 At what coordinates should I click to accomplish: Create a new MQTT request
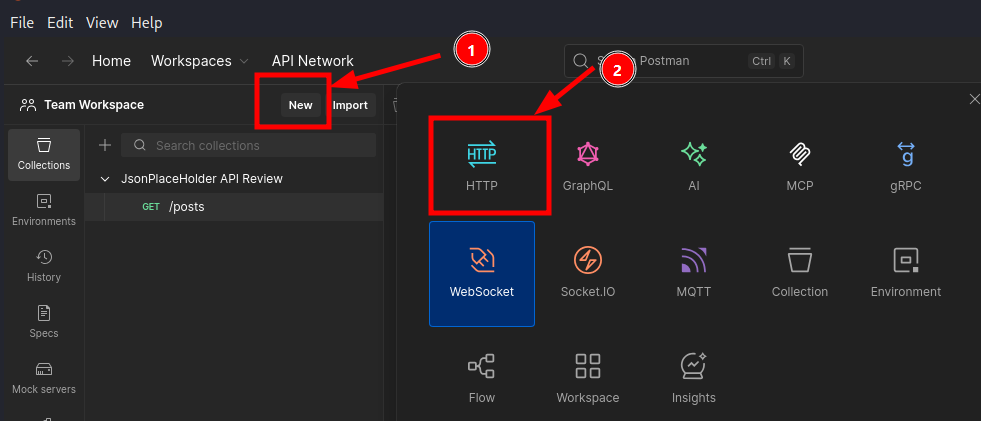point(694,274)
